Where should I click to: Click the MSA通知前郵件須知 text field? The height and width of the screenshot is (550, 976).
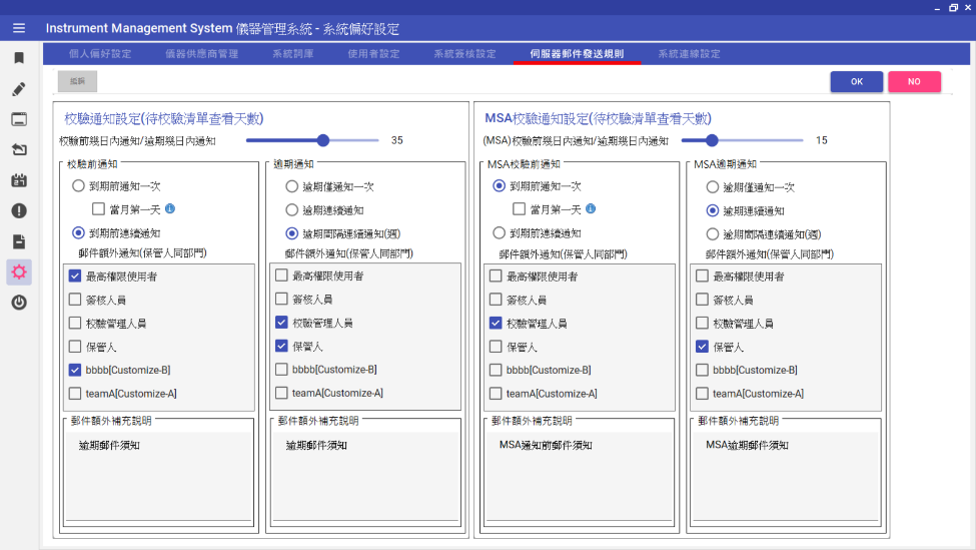579,476
